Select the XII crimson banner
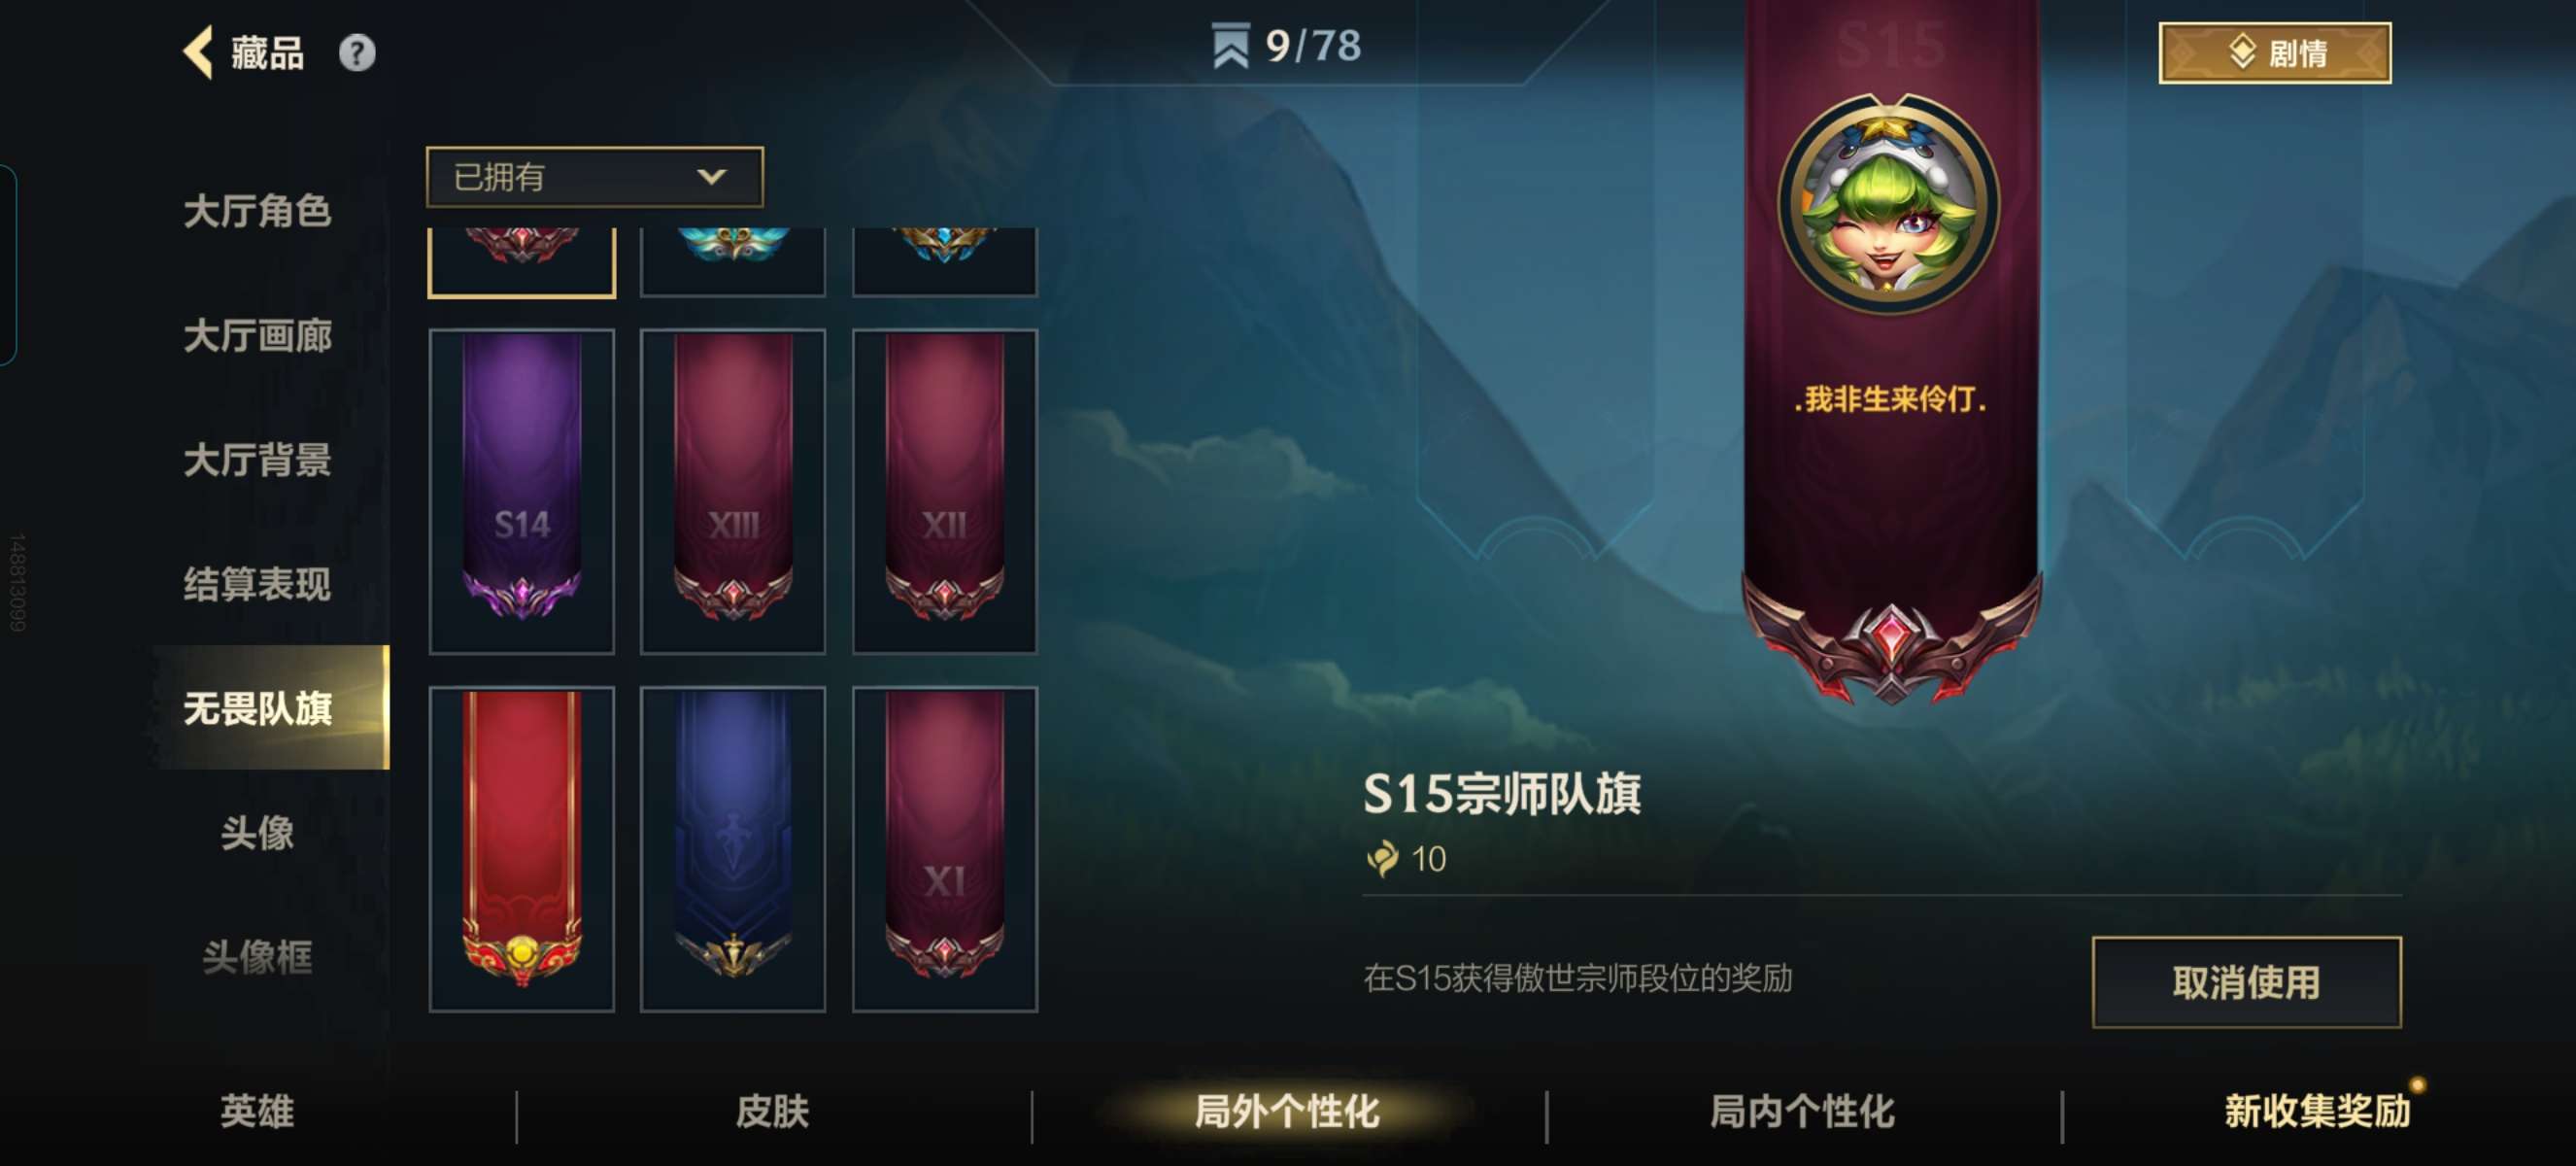This screenshot has width=2576, height=1166. pos(945,492)
